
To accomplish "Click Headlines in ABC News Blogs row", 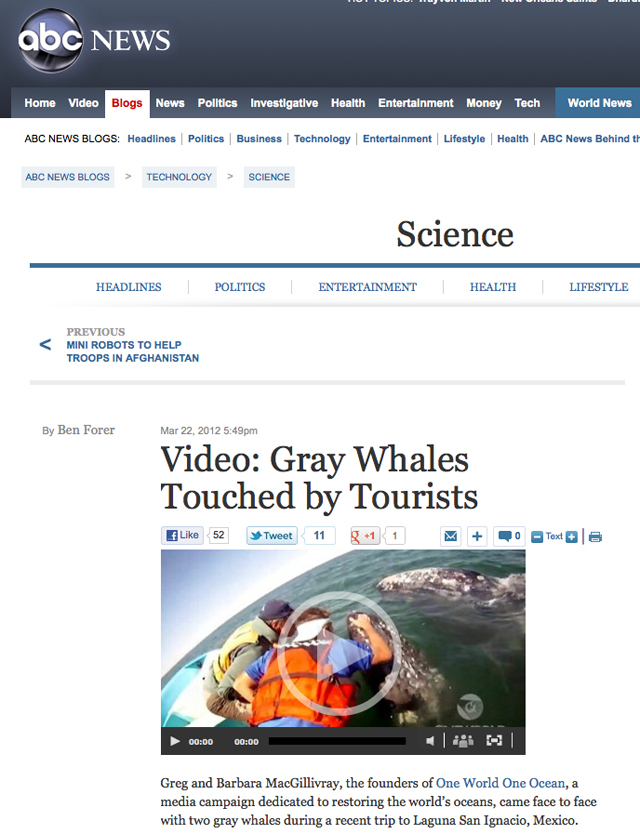I will pyautogui.click(x=152, y=139).
